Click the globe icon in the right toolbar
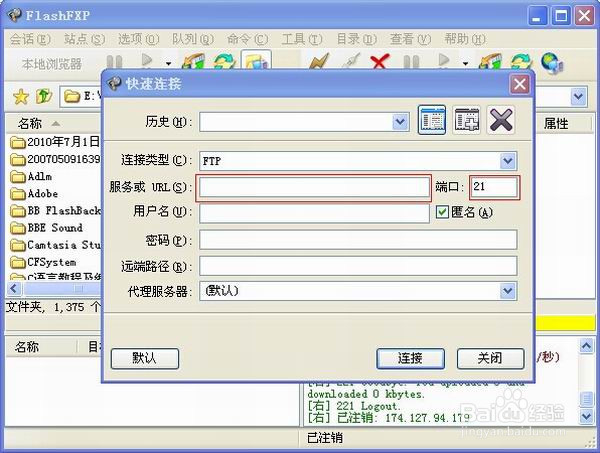The height and width of the screenshot is (453, 600). click(552, 63)
